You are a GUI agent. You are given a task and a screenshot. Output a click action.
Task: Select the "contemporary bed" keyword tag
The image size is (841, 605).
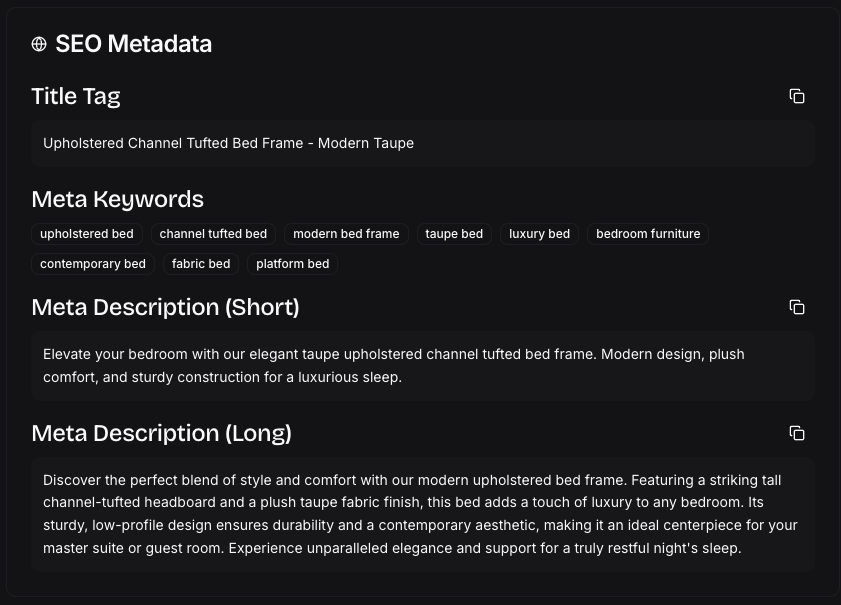(92, 264)
